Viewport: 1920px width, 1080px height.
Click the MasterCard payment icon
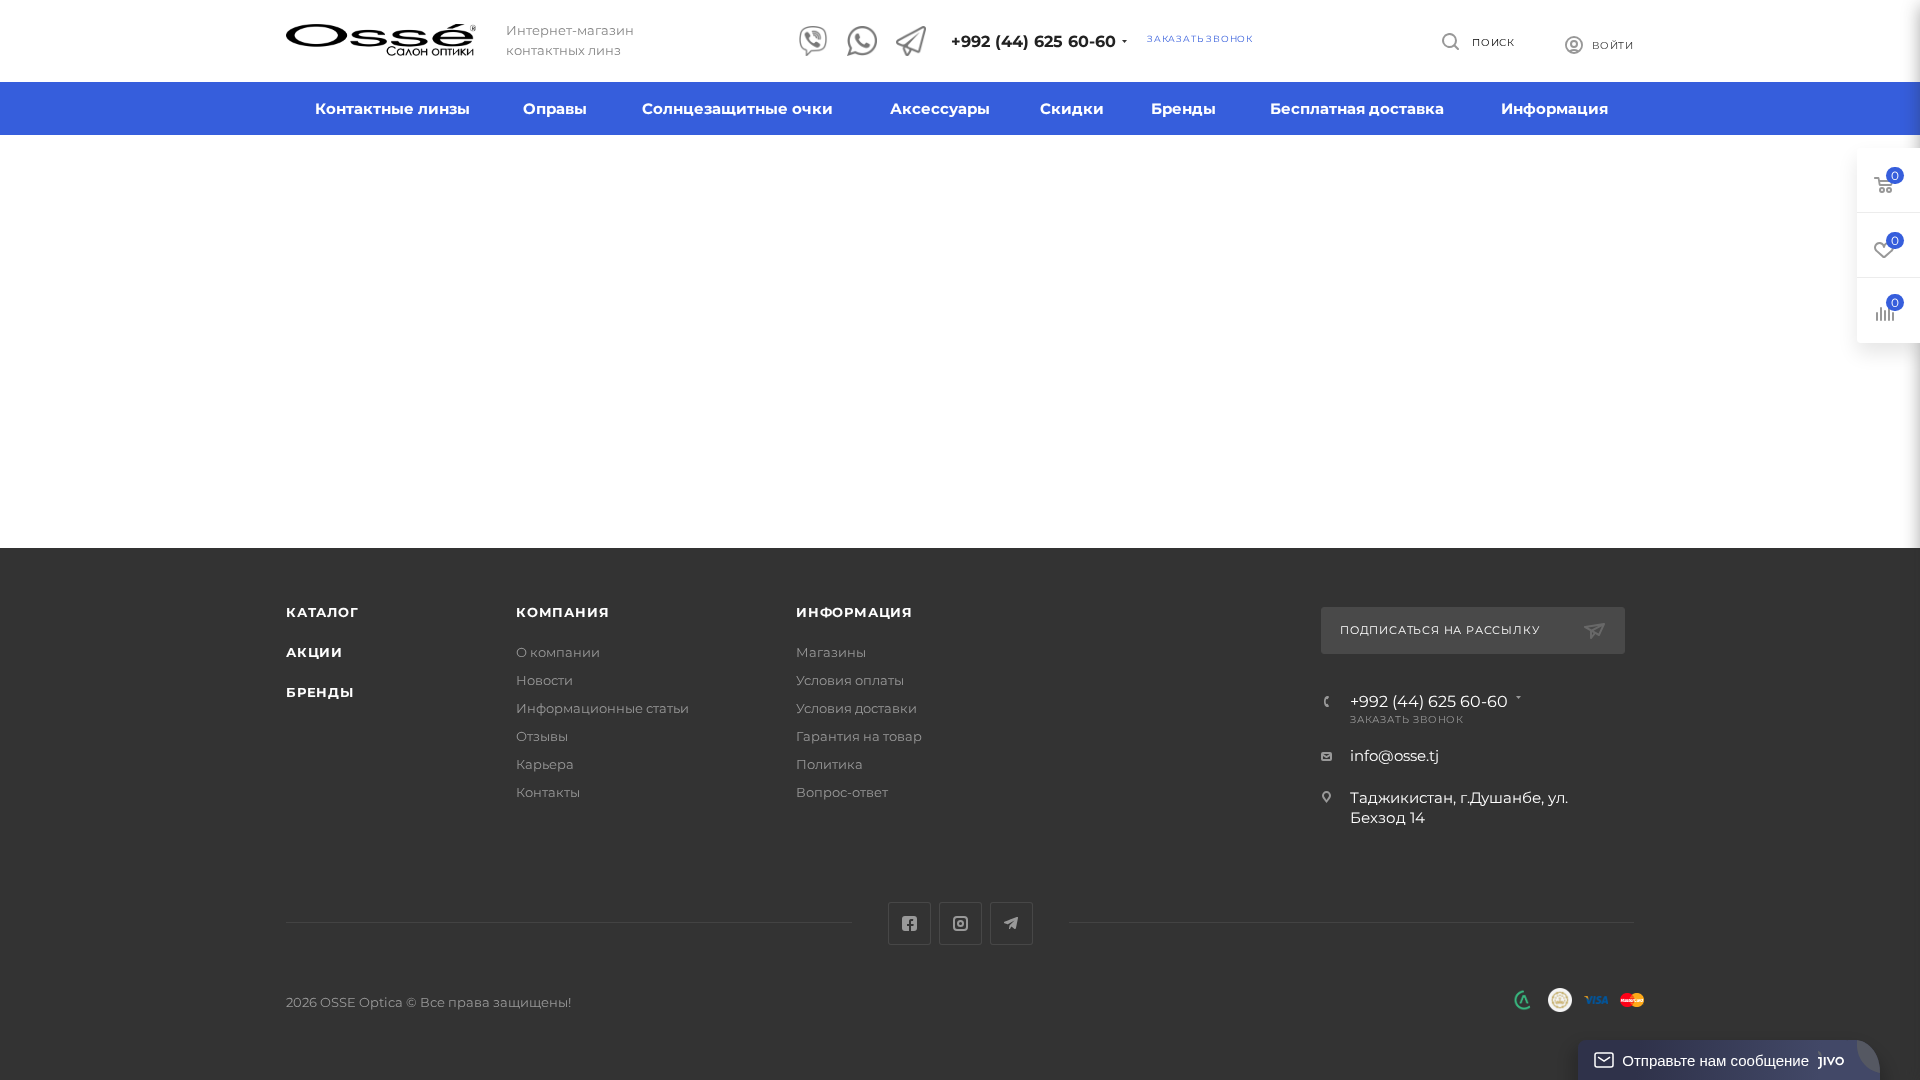coord(1632,1000)
